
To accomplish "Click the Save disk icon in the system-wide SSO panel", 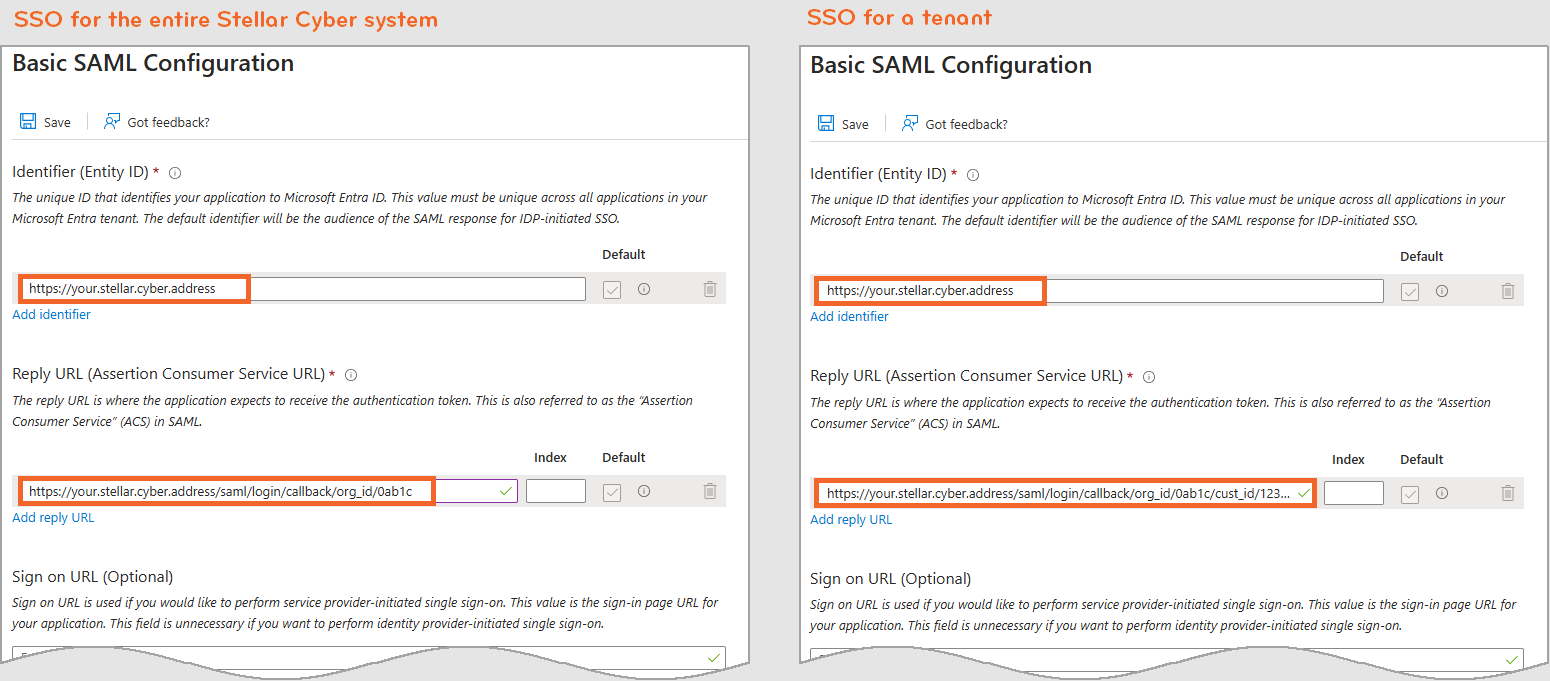I will [x=28, y=122].
